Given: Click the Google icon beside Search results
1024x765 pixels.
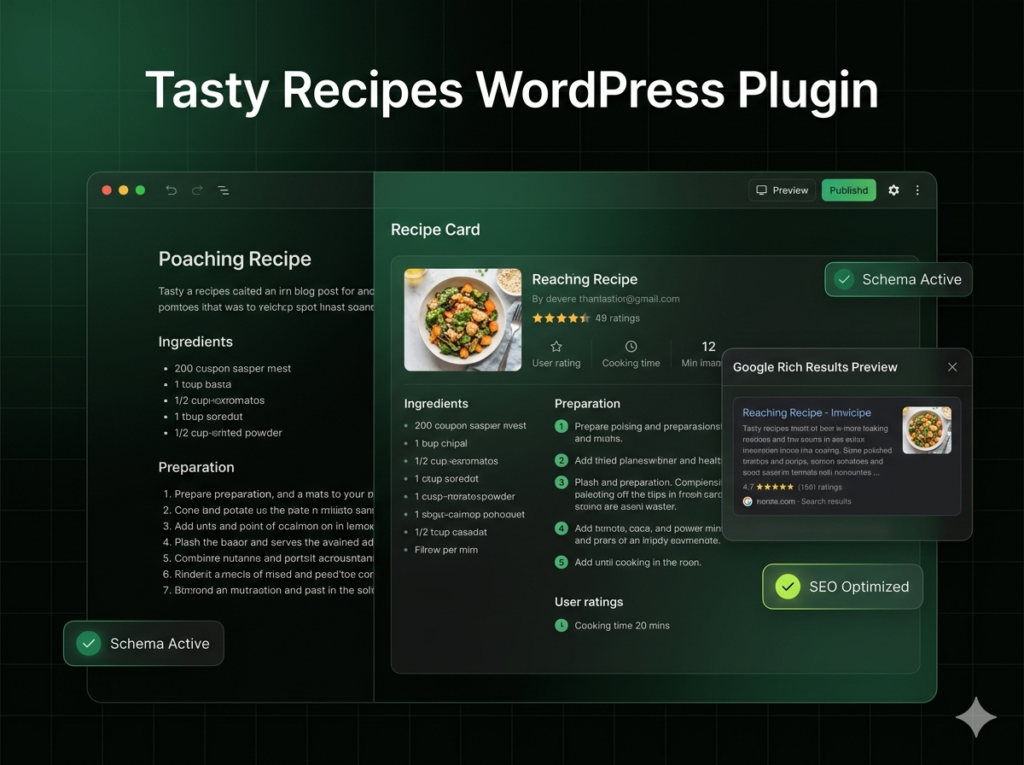Looking at the screenshot, I should click(748, 501).
